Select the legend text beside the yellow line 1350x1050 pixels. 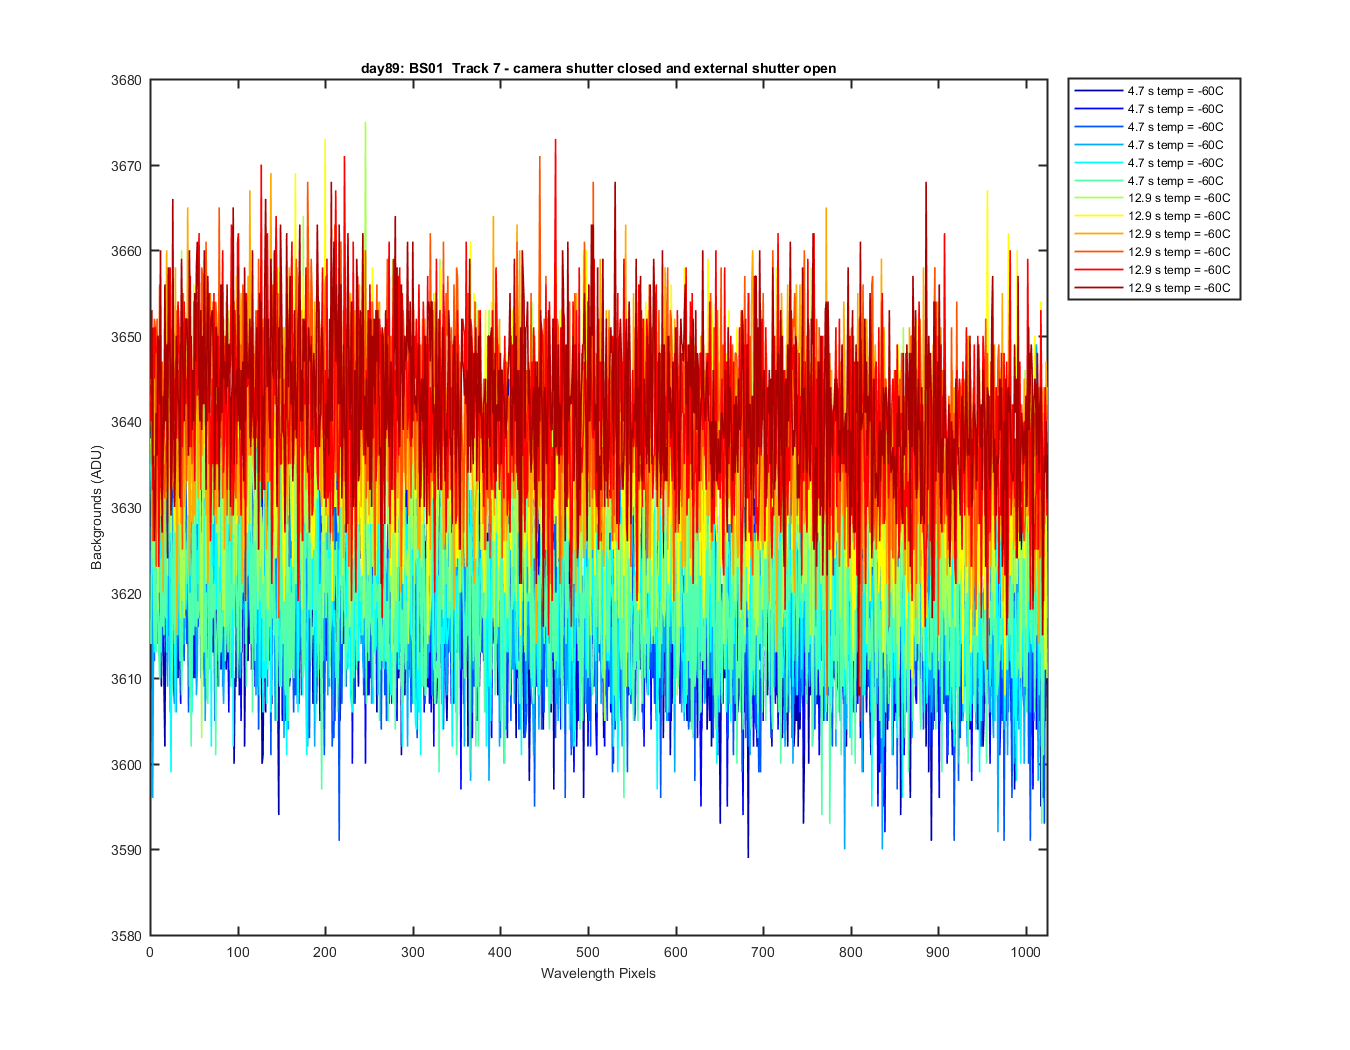(x=1179, y=216)
